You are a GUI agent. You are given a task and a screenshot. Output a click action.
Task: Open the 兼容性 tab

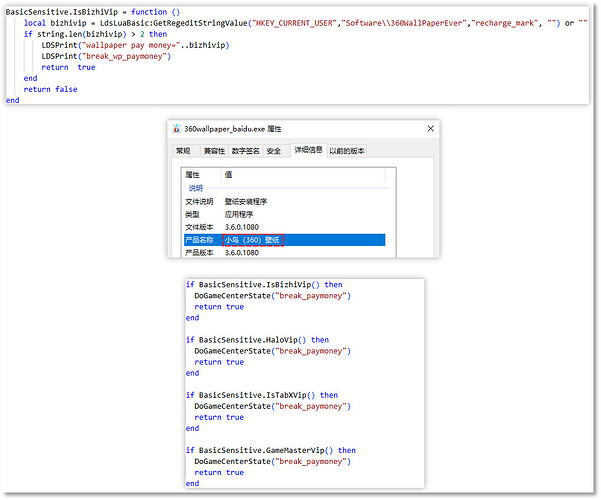point(214,151)
